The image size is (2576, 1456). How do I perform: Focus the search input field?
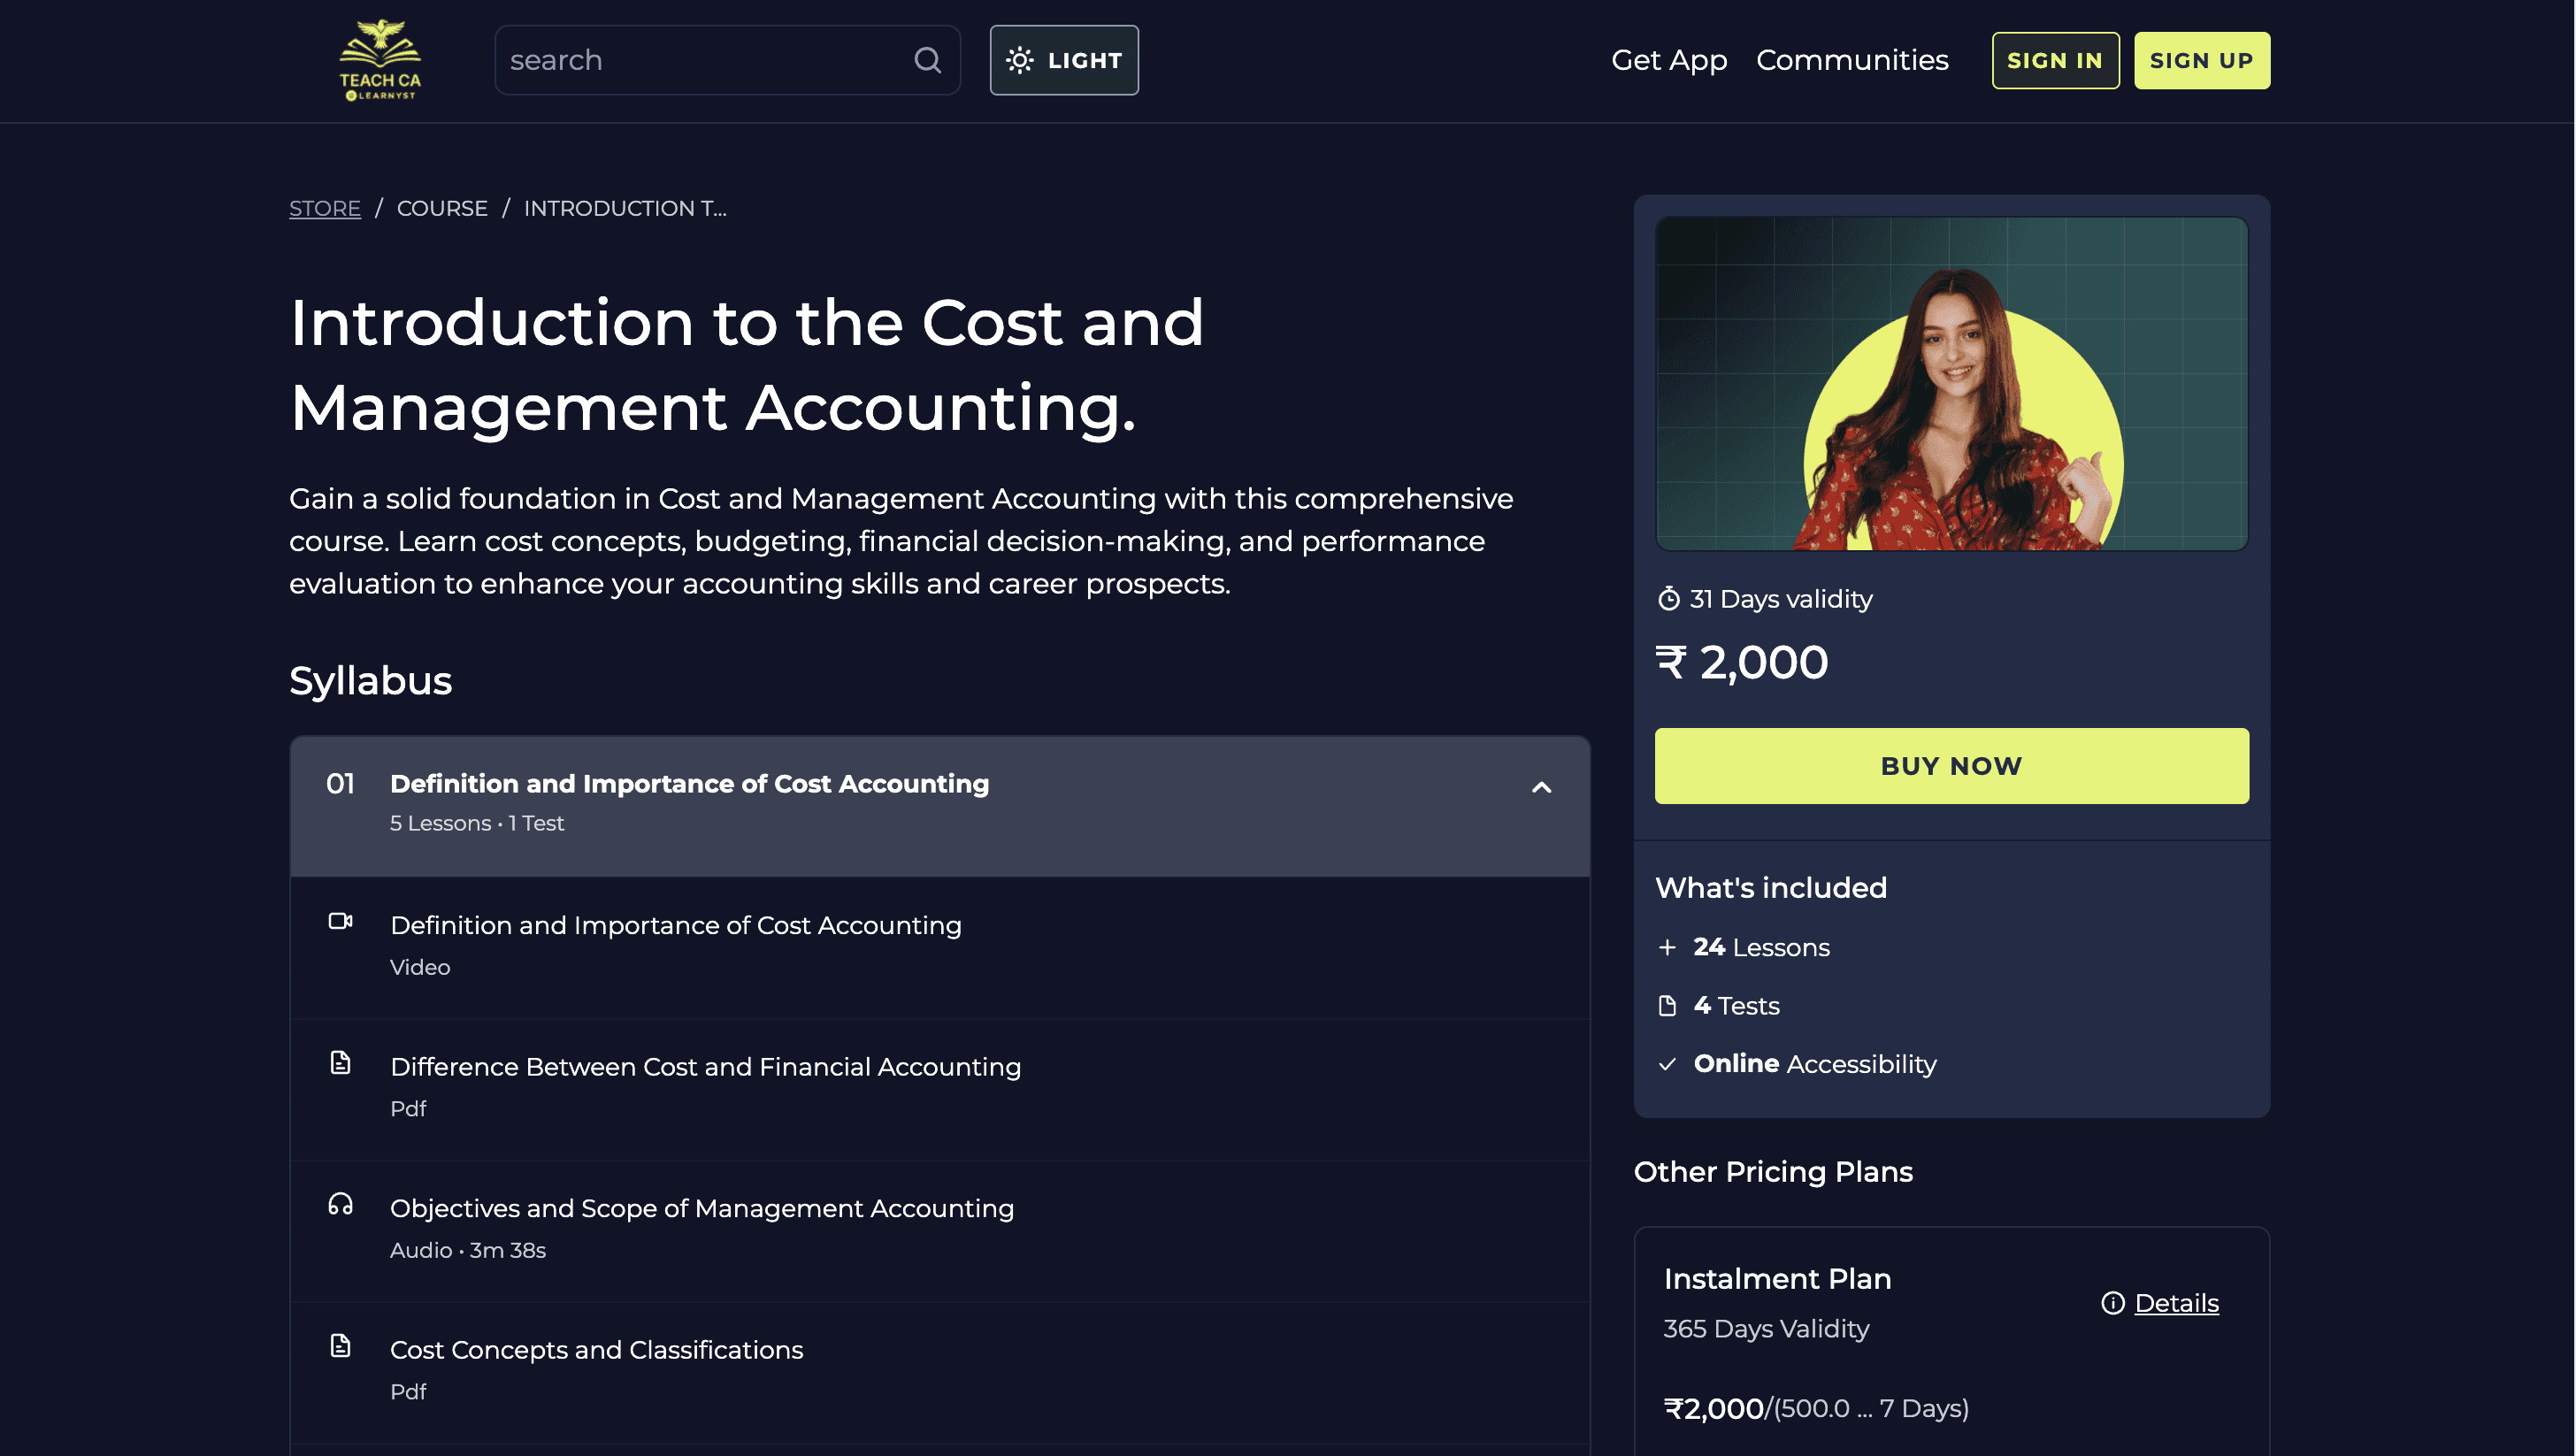point(700,60)
